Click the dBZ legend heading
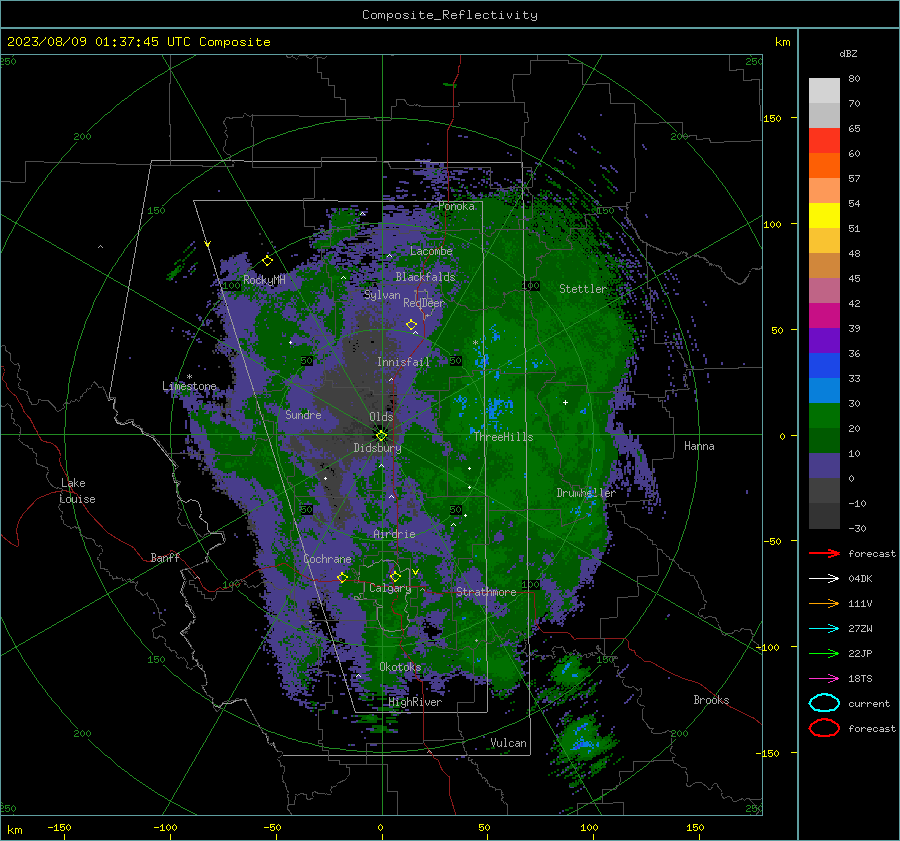 tap(848, 53)
